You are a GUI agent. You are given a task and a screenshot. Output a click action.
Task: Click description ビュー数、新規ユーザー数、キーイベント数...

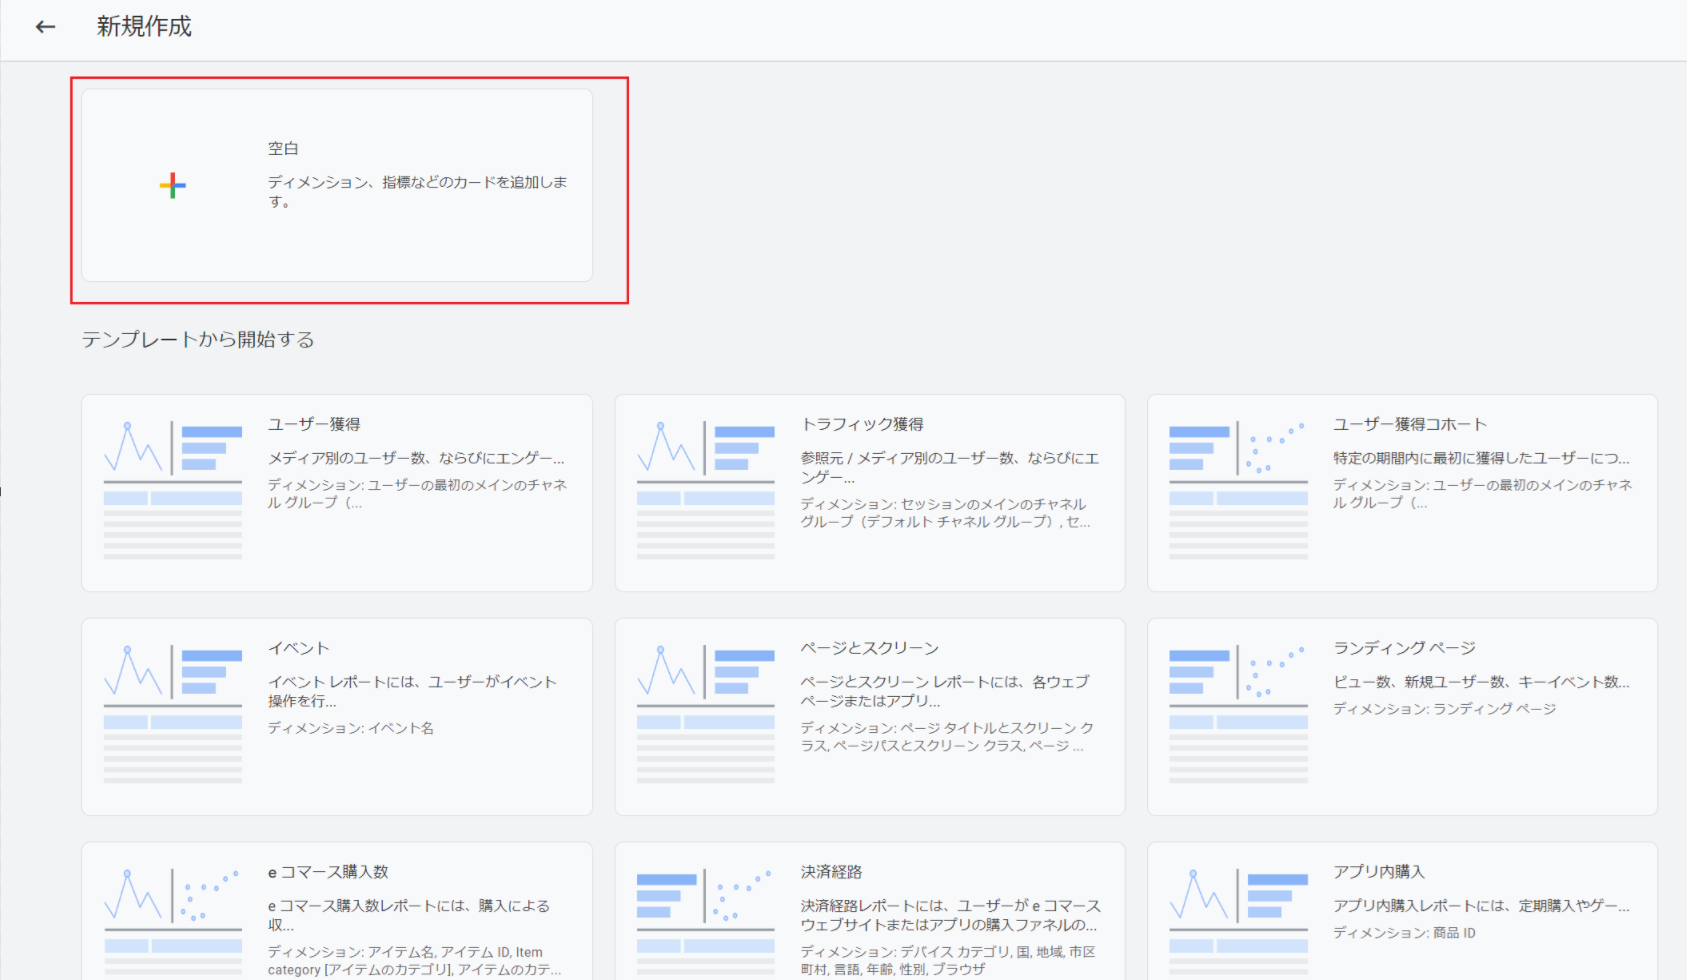click(1481, 682)
